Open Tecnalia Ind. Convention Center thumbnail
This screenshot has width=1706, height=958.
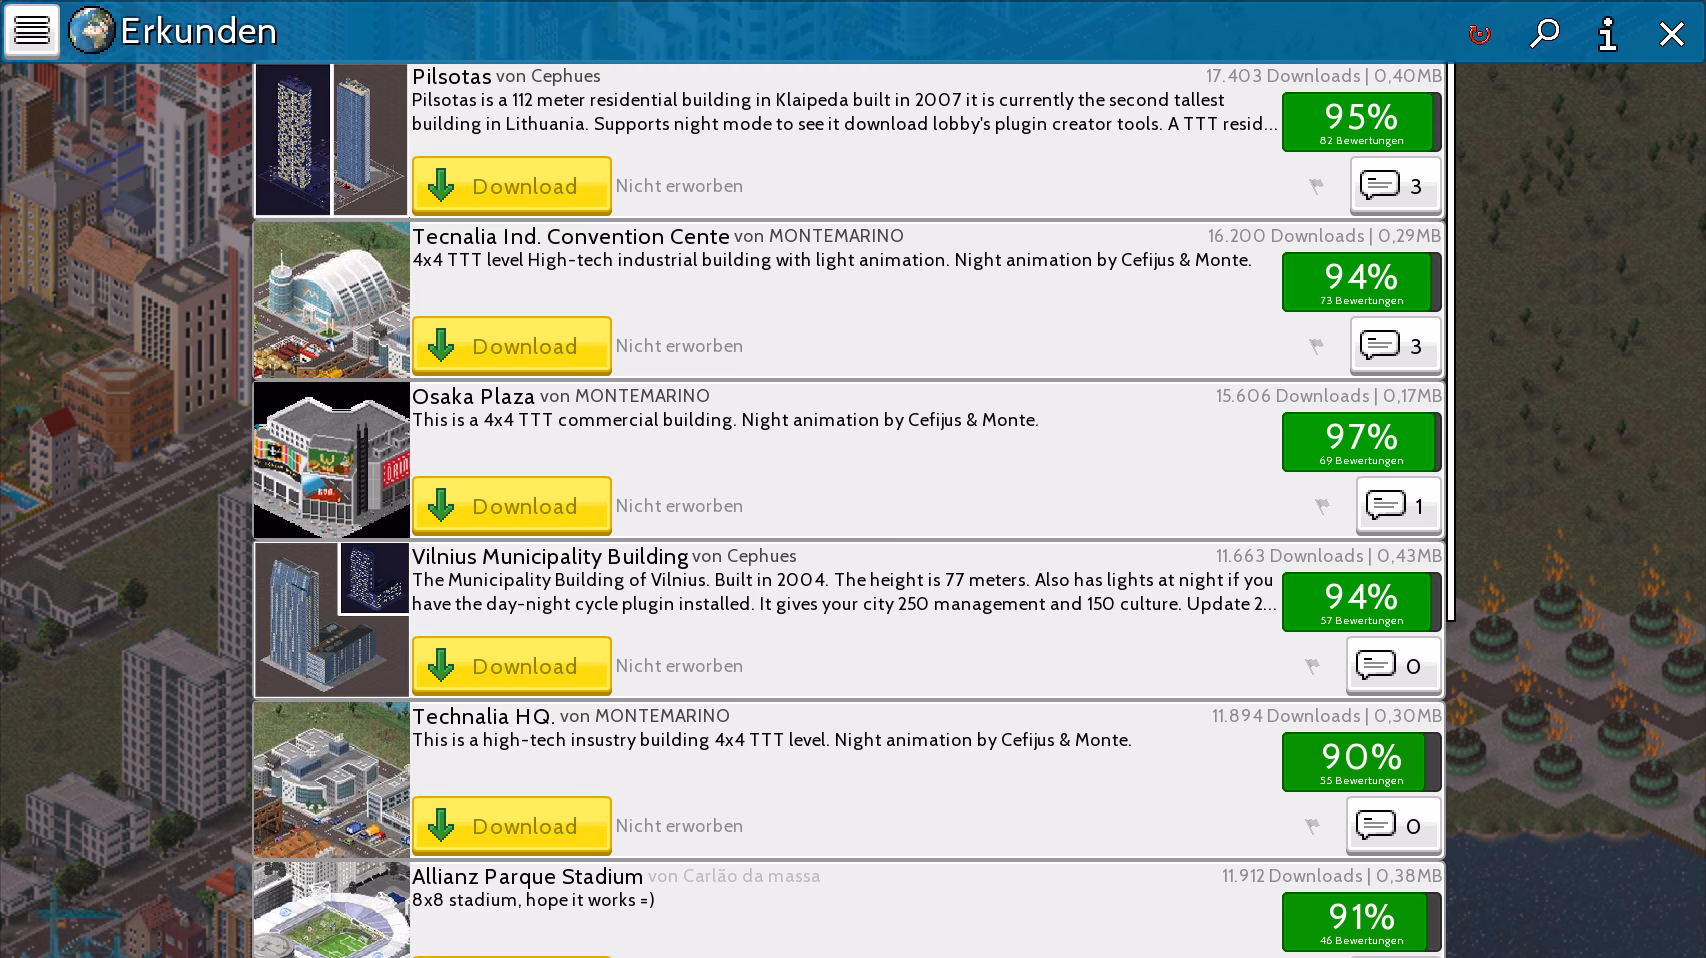point(331,300)
